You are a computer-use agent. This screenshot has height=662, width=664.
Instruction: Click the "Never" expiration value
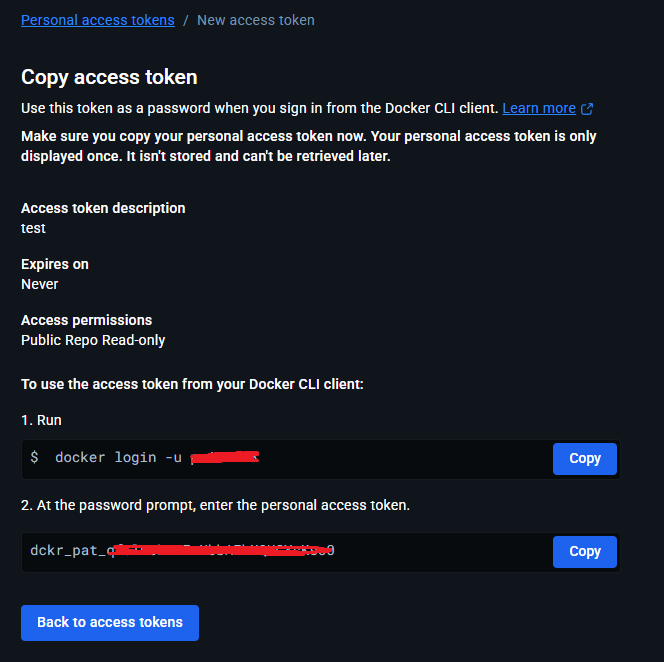[x=40, y=284]
